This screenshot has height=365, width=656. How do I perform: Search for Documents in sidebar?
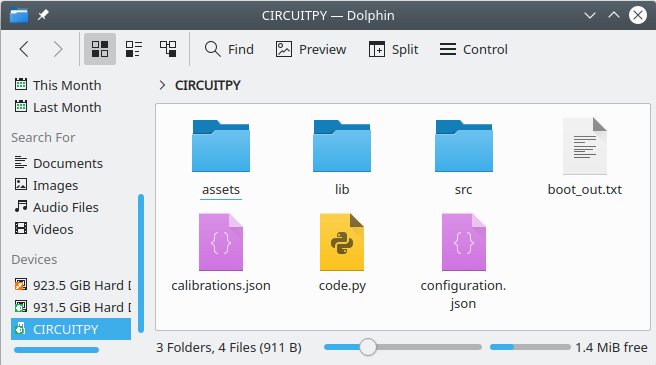click(x=71, y=163)
